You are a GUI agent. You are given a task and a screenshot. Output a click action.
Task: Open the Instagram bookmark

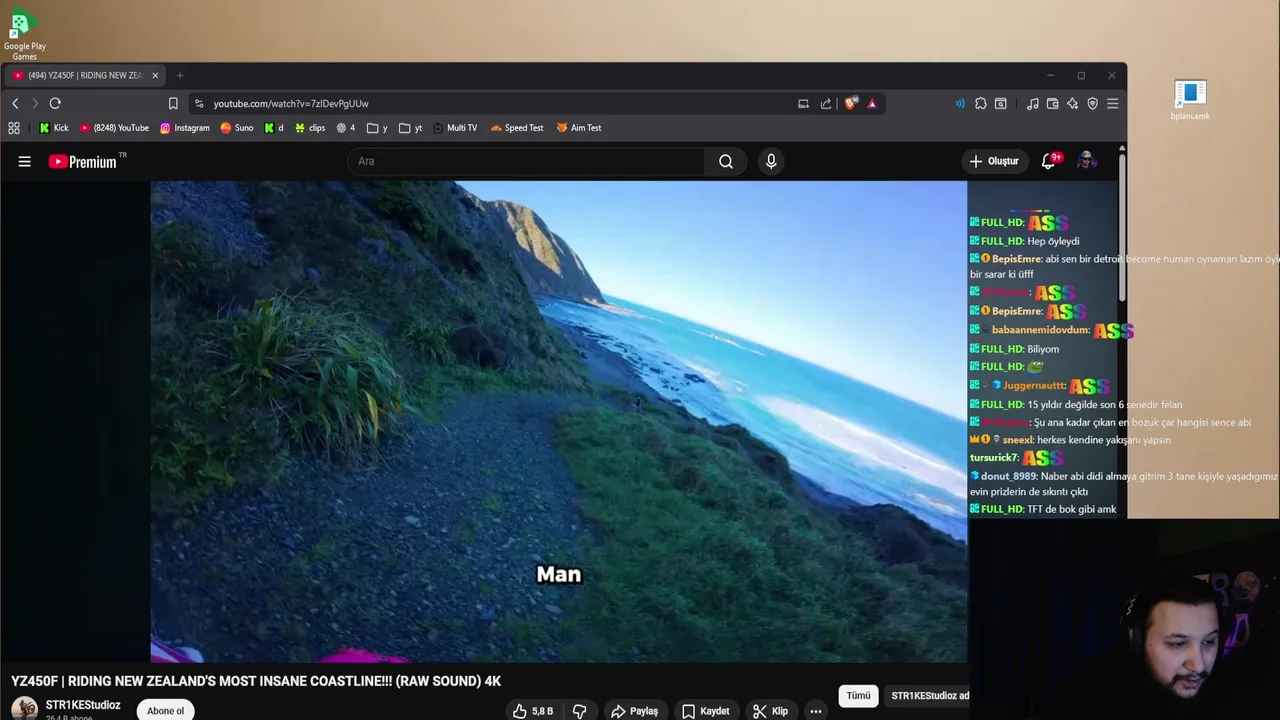pyautogui.click(x=185, y=128)
